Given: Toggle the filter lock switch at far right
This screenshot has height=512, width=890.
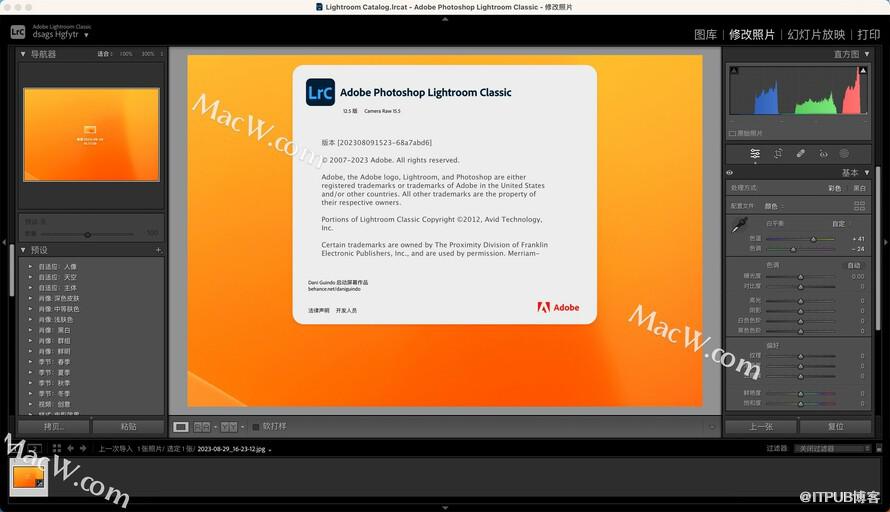Looking at the screenshot, I should click(879, 448).
